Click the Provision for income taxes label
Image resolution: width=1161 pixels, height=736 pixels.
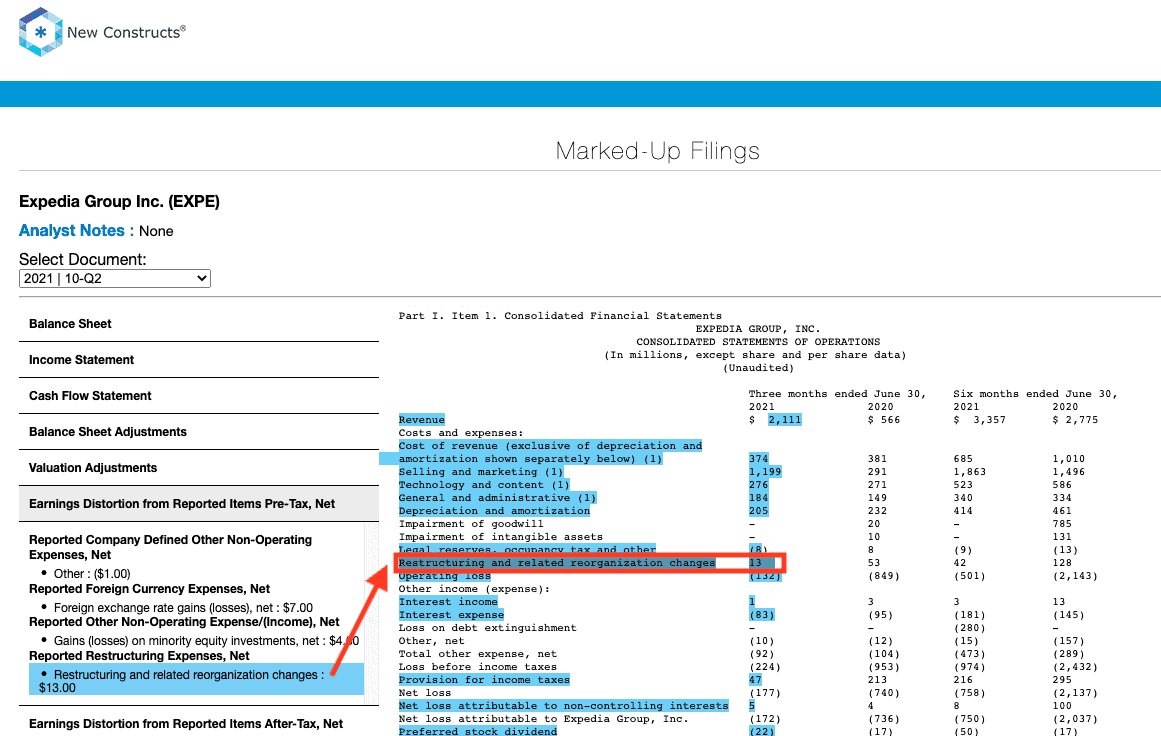coord(484,680)
